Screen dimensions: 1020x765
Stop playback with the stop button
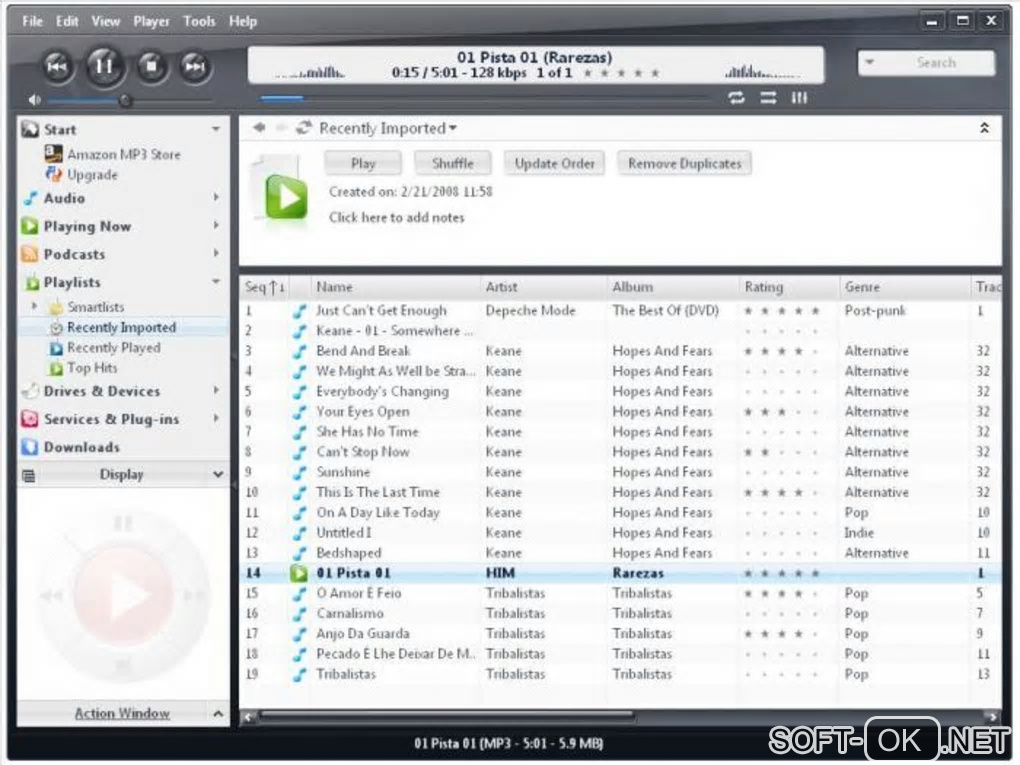[x=152, y=66]
